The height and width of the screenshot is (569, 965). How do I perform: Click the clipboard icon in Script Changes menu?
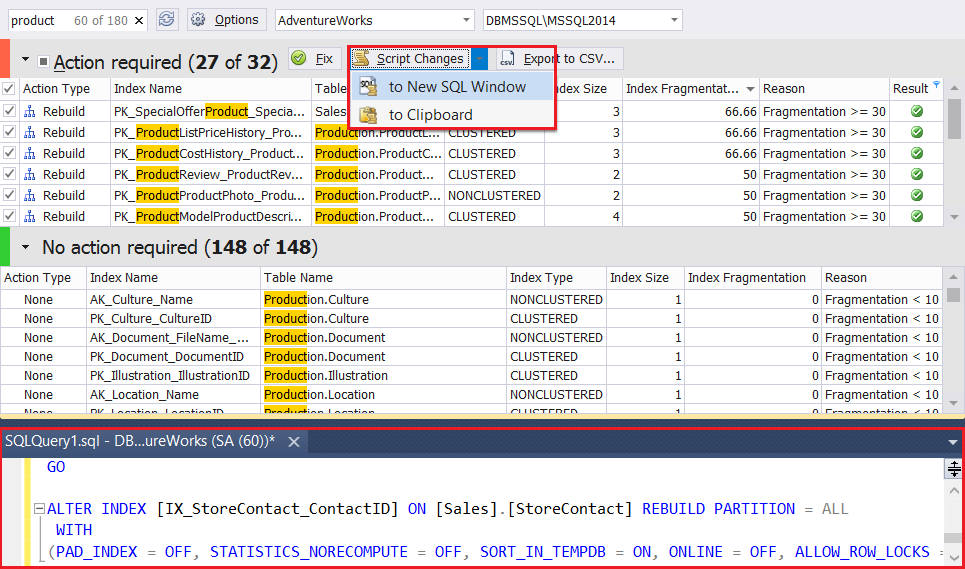(x=369, y=115)
